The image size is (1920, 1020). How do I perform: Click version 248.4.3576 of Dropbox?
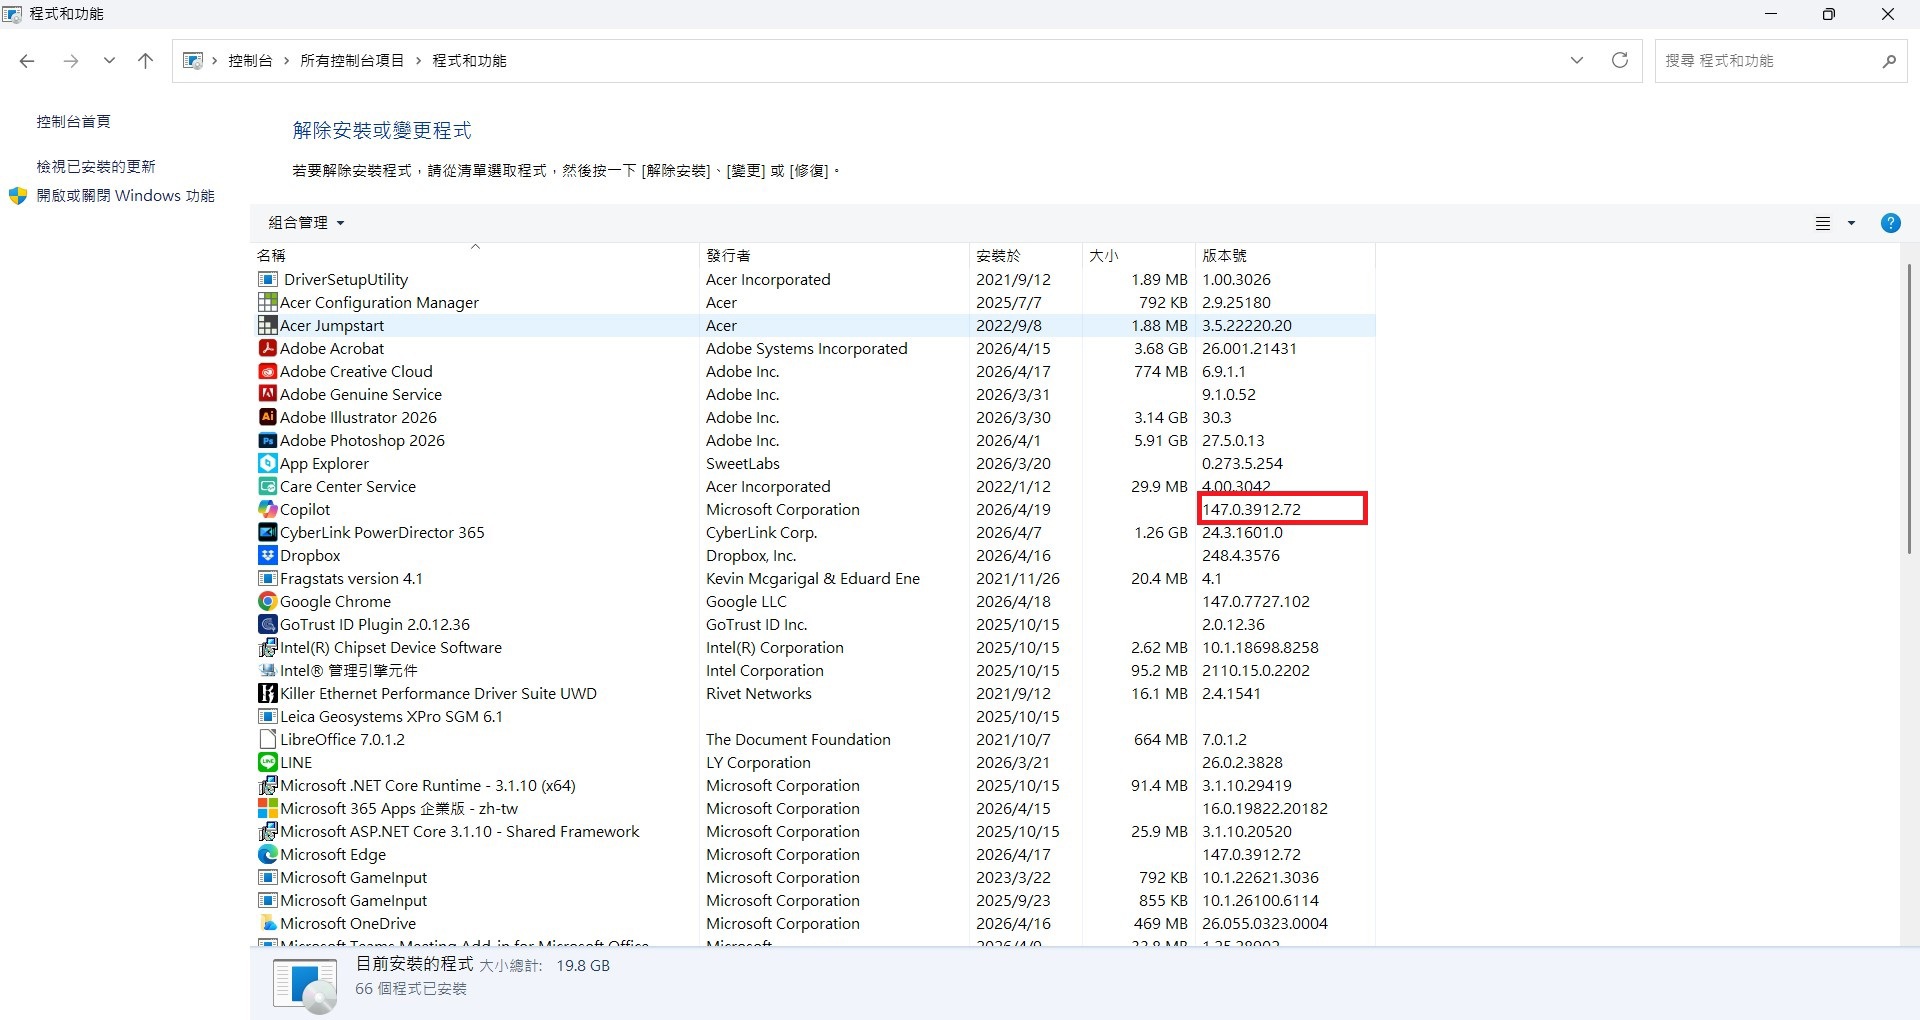(x=1240, y=555)
